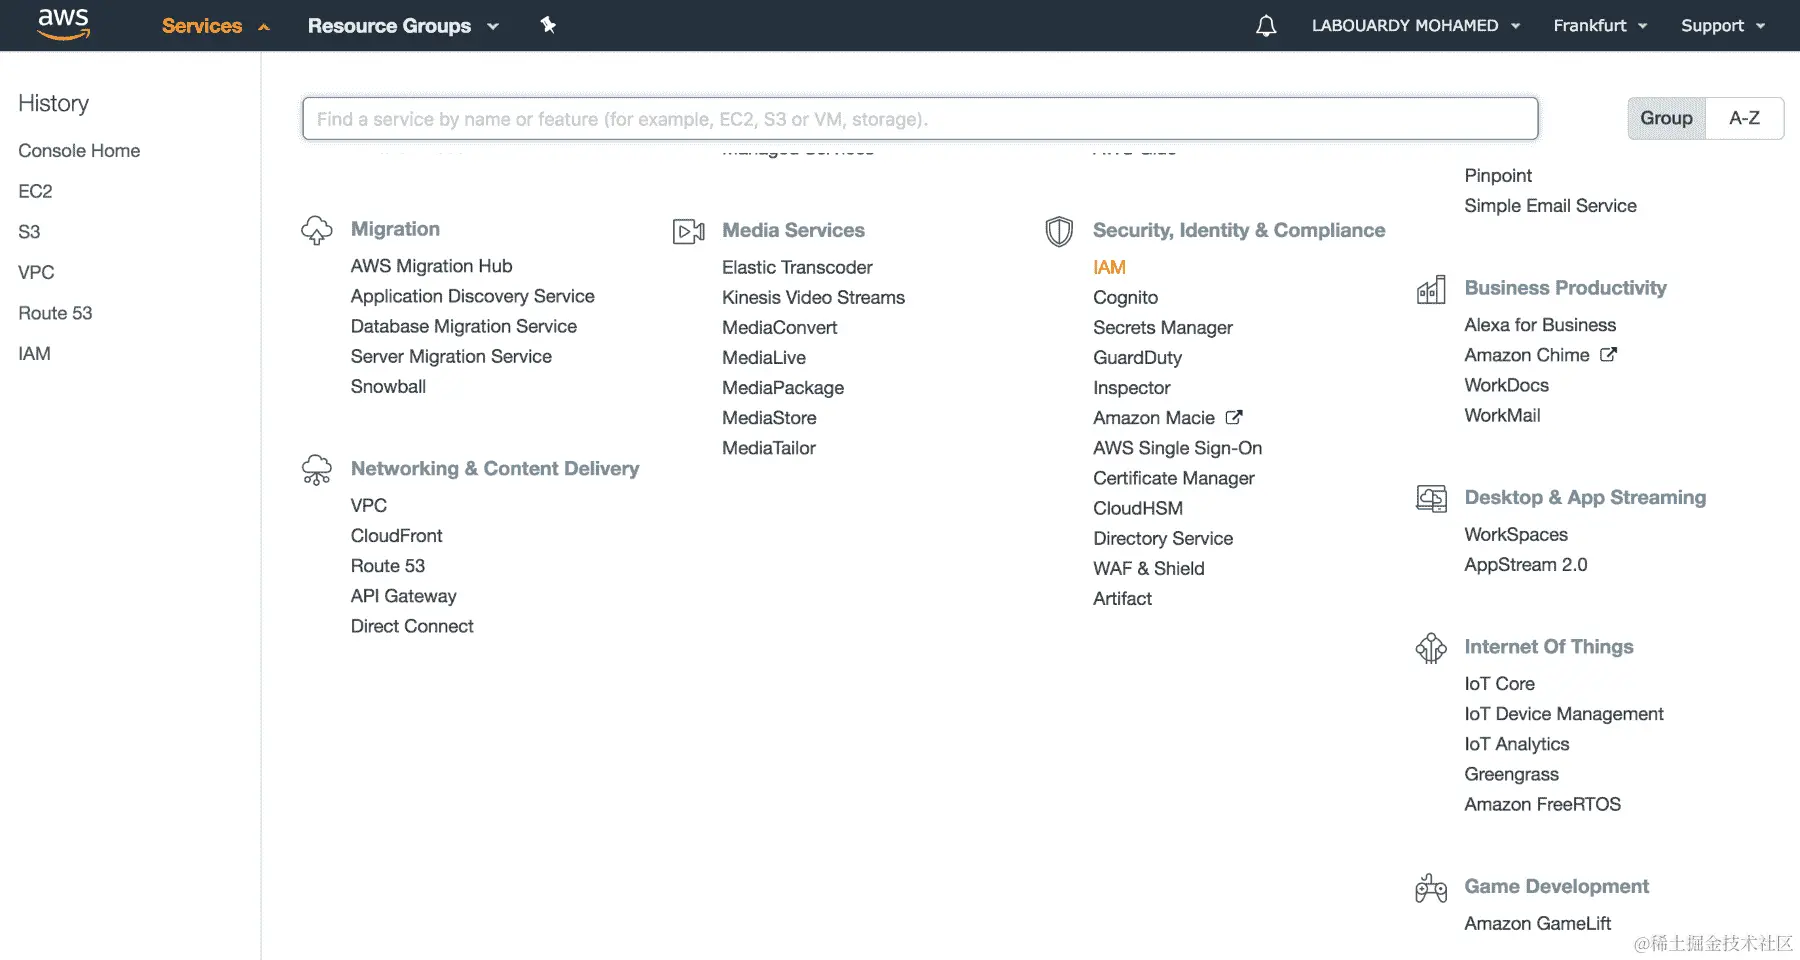1800x960 pixels.
Task: Switch to A-Z view
Action: coord(1744,118)
